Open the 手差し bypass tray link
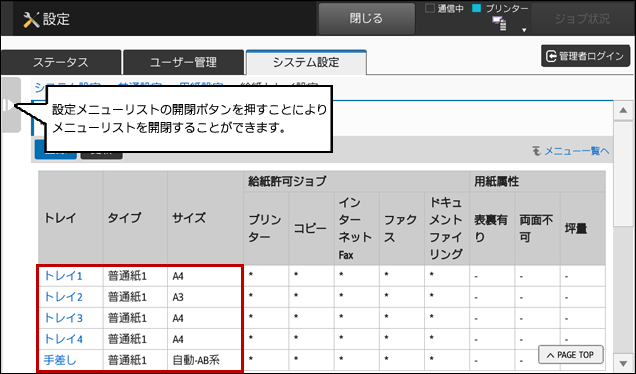This screenshot has height=374, width=636. [60, 360]
